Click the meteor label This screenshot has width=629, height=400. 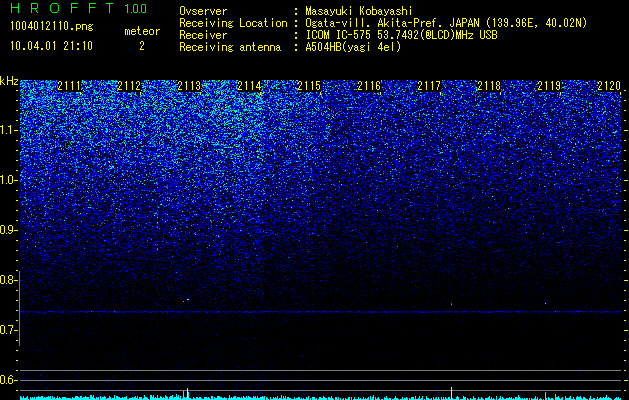tap(142, 31)
